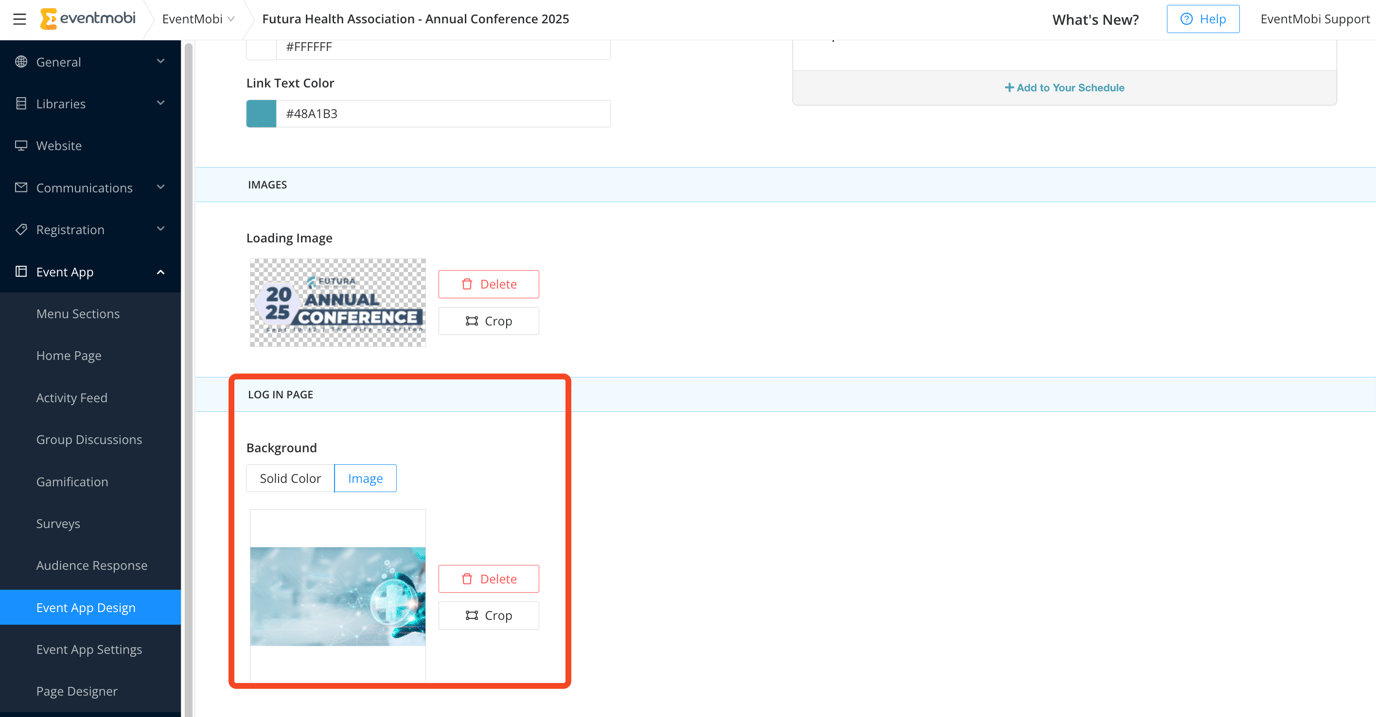This screenshot has height=717, width=1376.
Task: Select Solid Color background option
Action: coord(290,478)
